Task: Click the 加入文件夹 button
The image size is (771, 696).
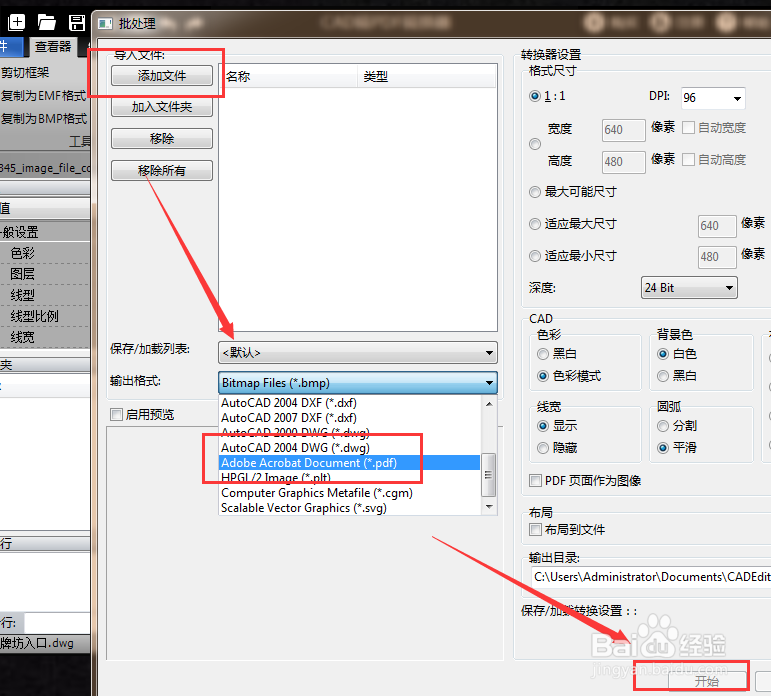Action: coord(162,107)
